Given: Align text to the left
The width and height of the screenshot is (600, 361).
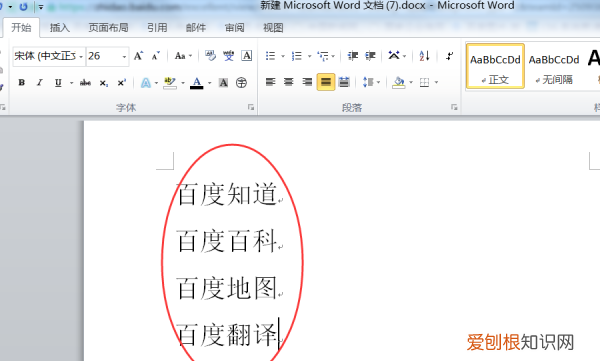Looking at the screenshot, I should coord(271,82).
